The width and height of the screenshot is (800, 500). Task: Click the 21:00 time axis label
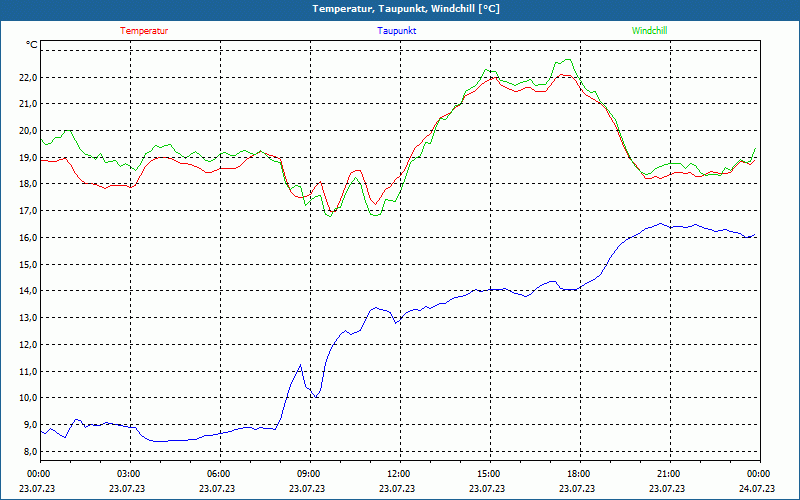[x=668, y=474]
